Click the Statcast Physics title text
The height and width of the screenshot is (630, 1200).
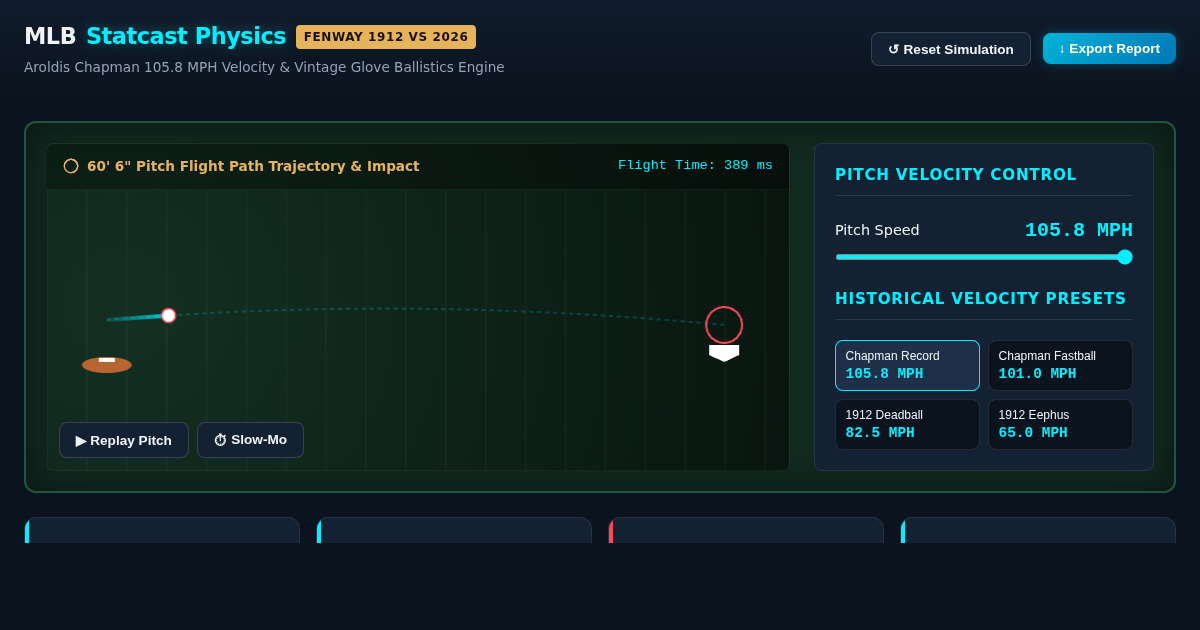(186, 36)
